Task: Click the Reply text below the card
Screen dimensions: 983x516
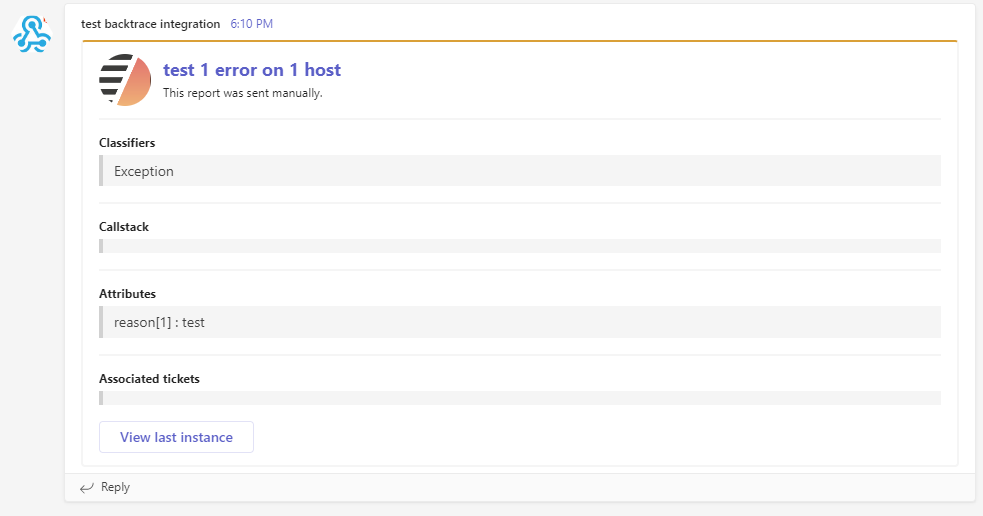Action: click(x=115, y=487)
